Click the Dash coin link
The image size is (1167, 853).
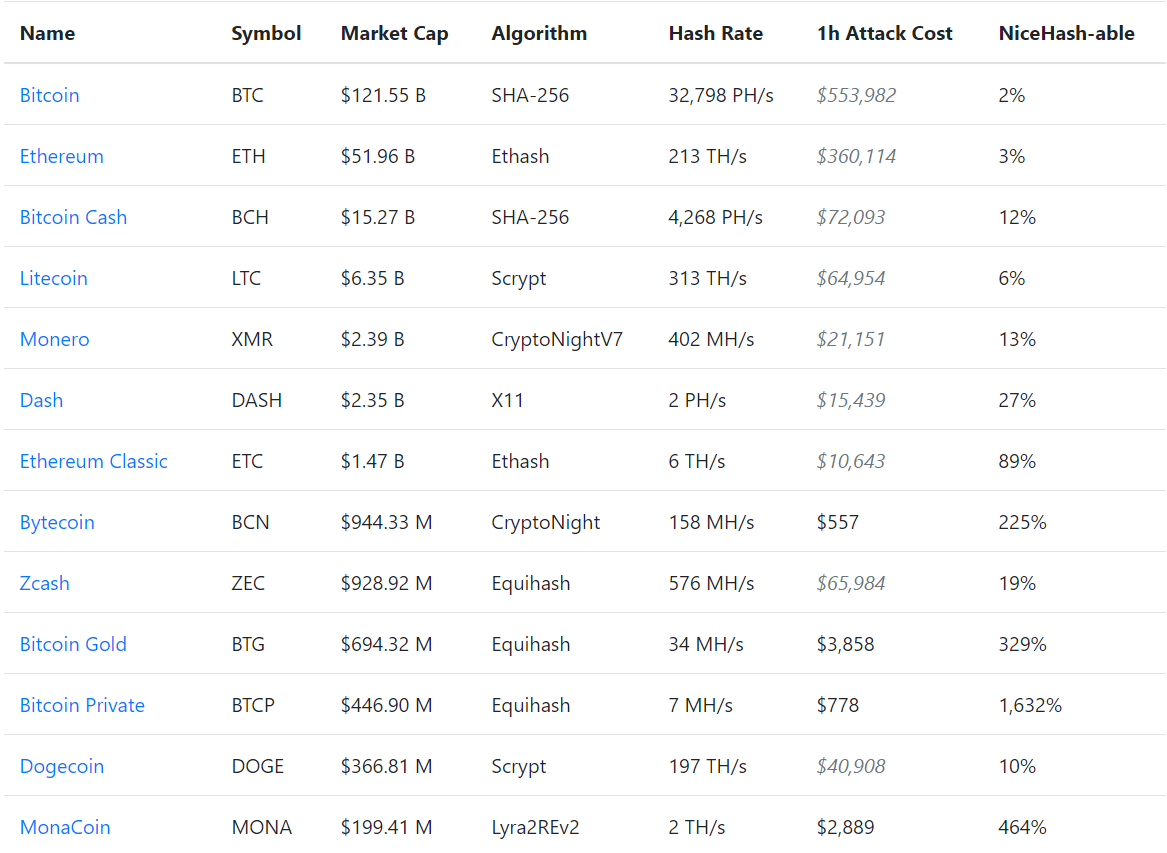pos(41,400)
